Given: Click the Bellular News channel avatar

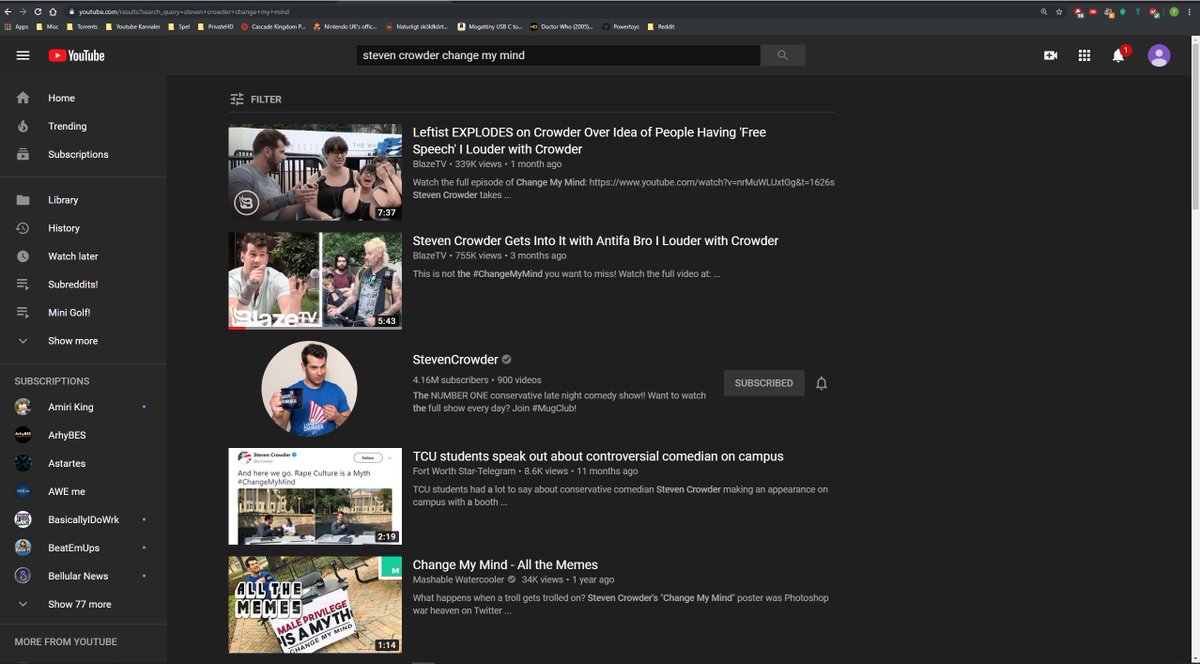Looking at the screenshot, I should click(23, 576).
